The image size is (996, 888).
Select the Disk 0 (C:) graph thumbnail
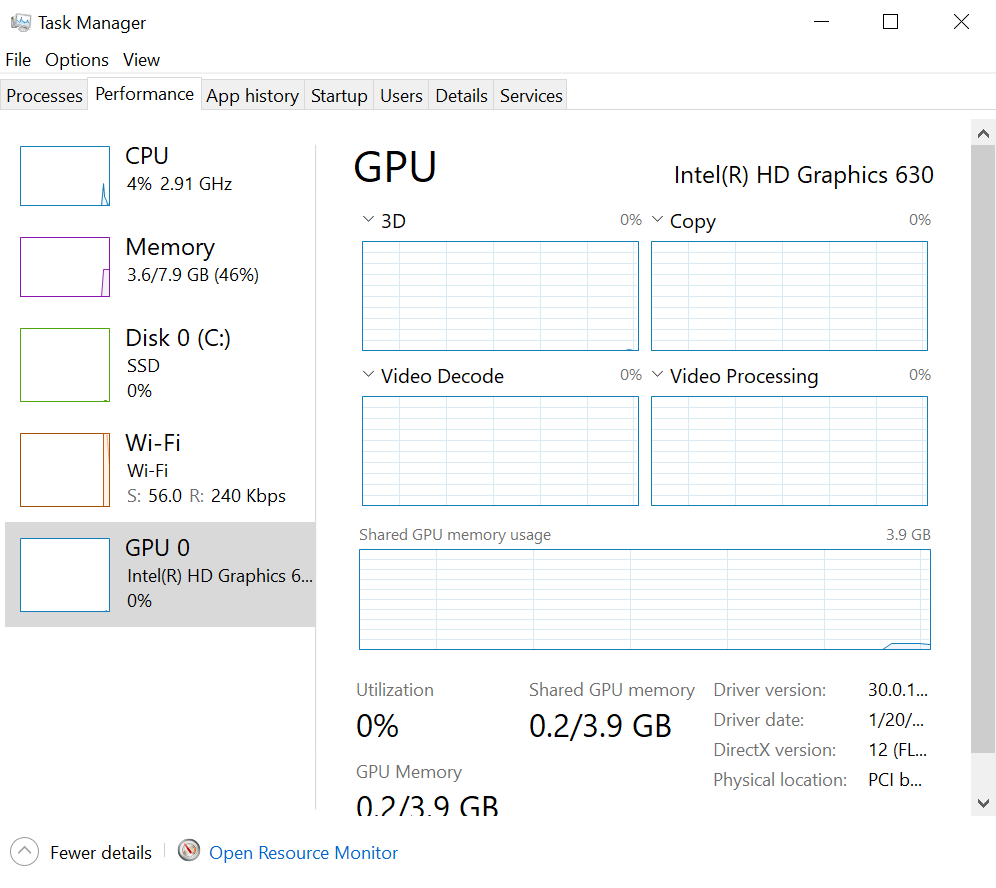coord(65,365)
